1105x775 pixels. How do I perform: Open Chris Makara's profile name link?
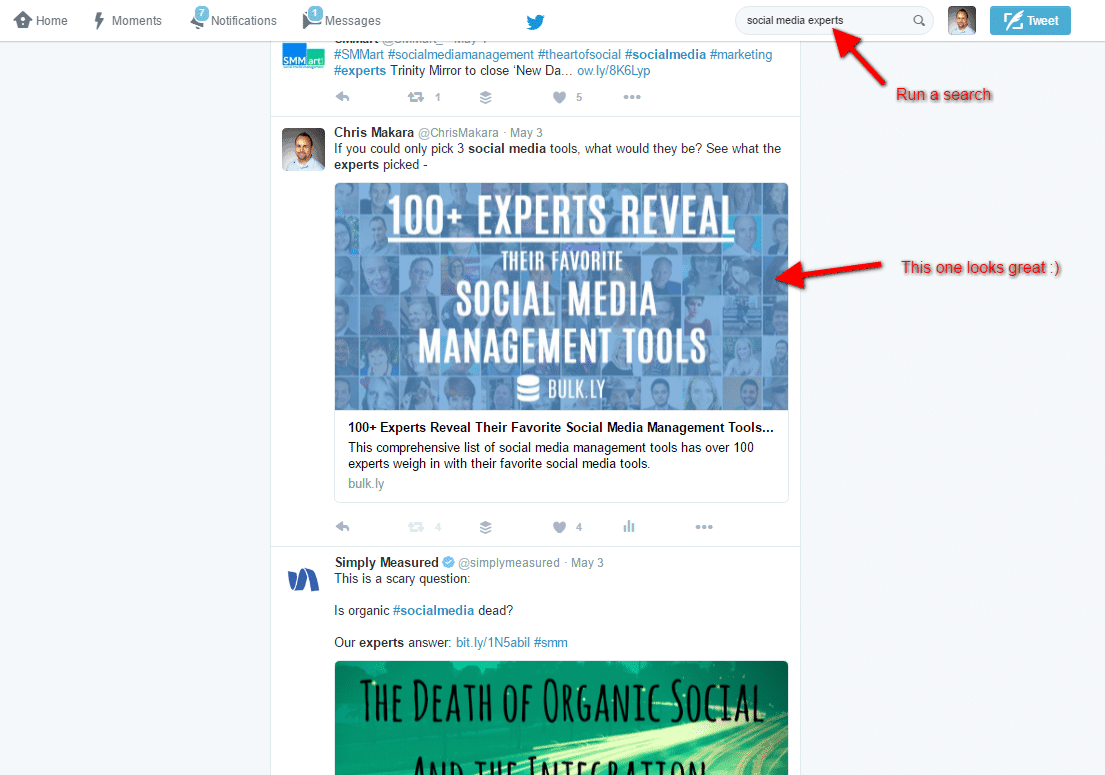tap(374, 132)
